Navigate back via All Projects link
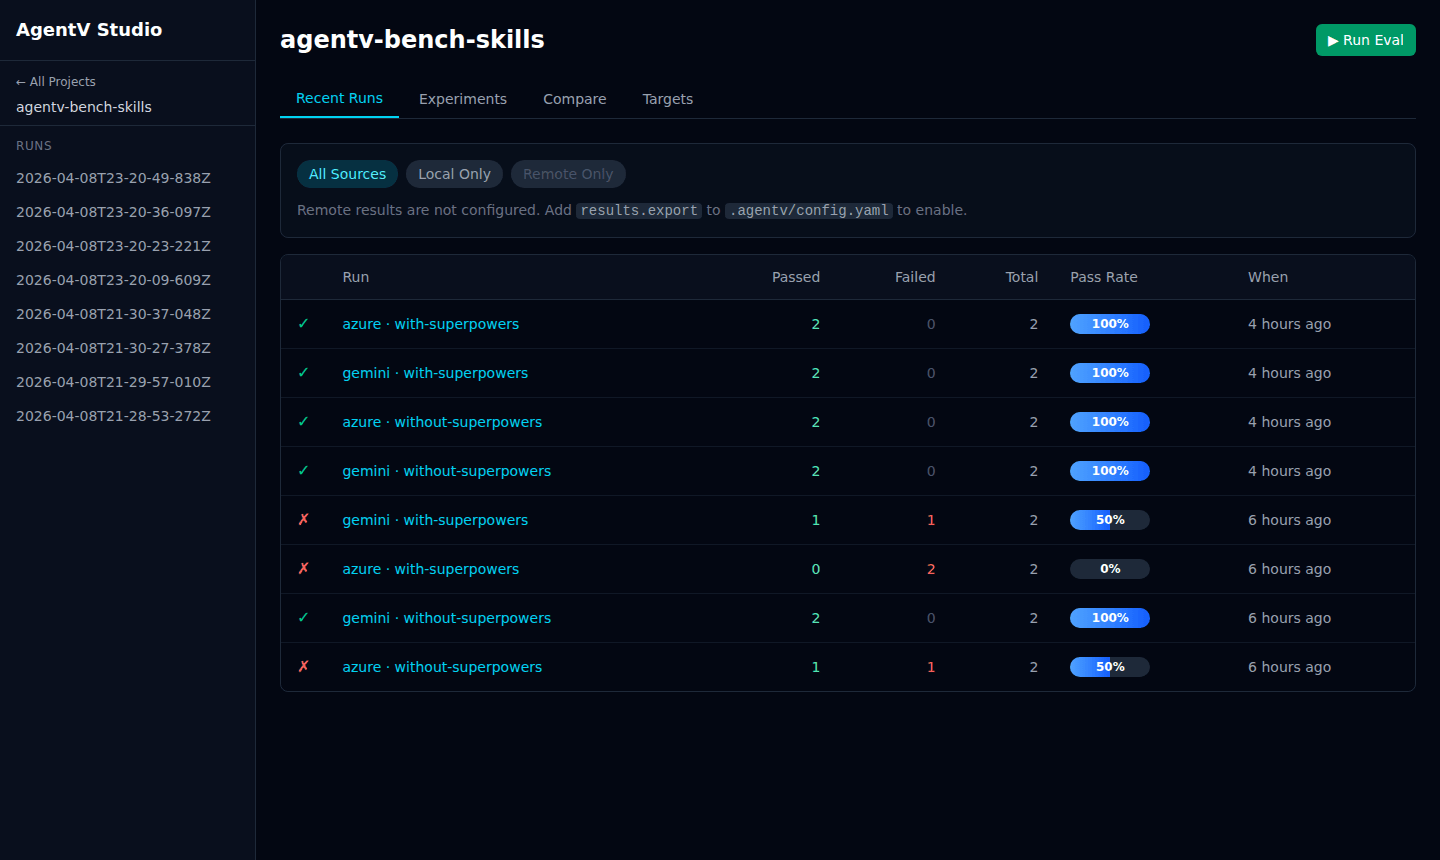The image size is (1440, 860). (x=55, y=81)
